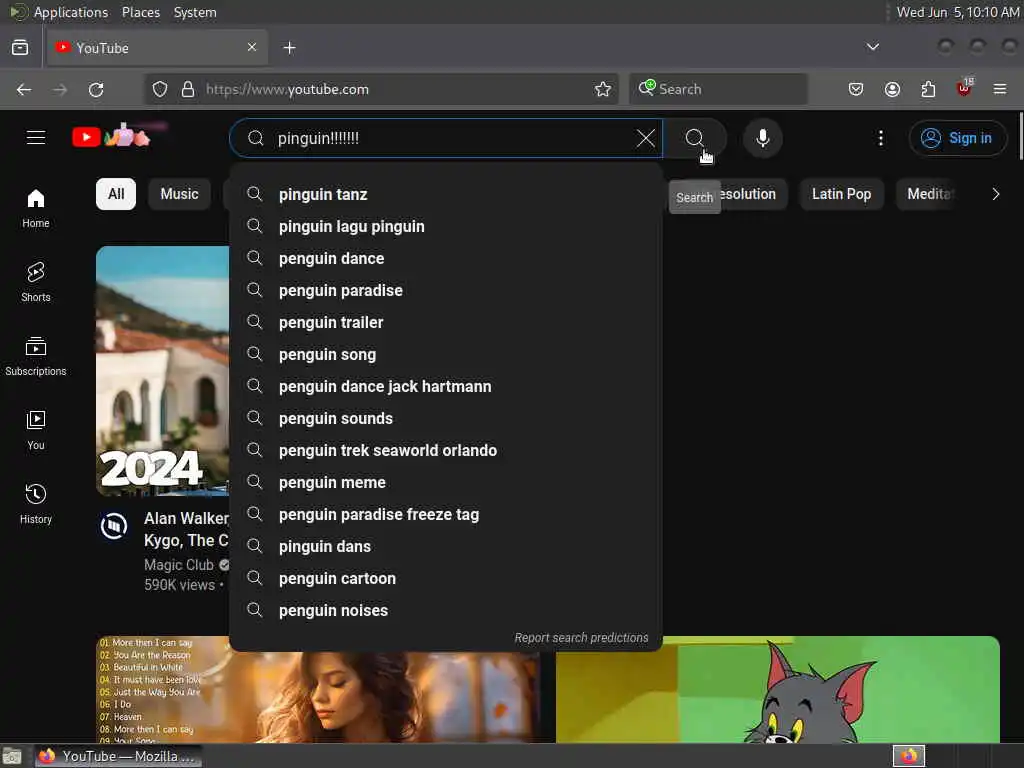Clear the search box with X
The image size is (1024, 768).
tap(645, 138)
